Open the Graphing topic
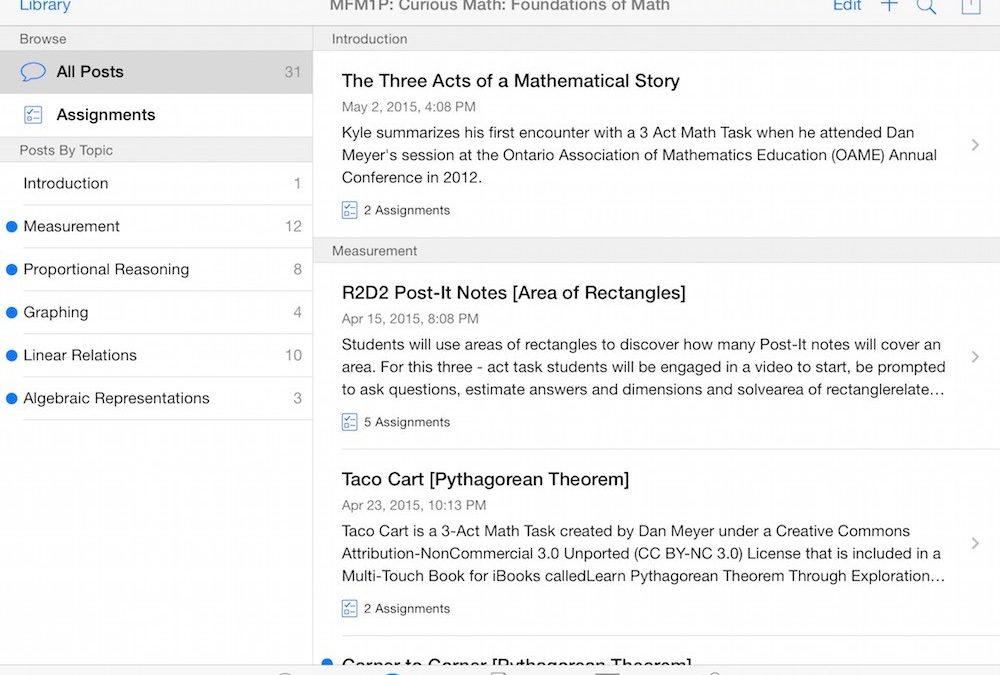The image size is (1000, 675). (x=56, y=312)
